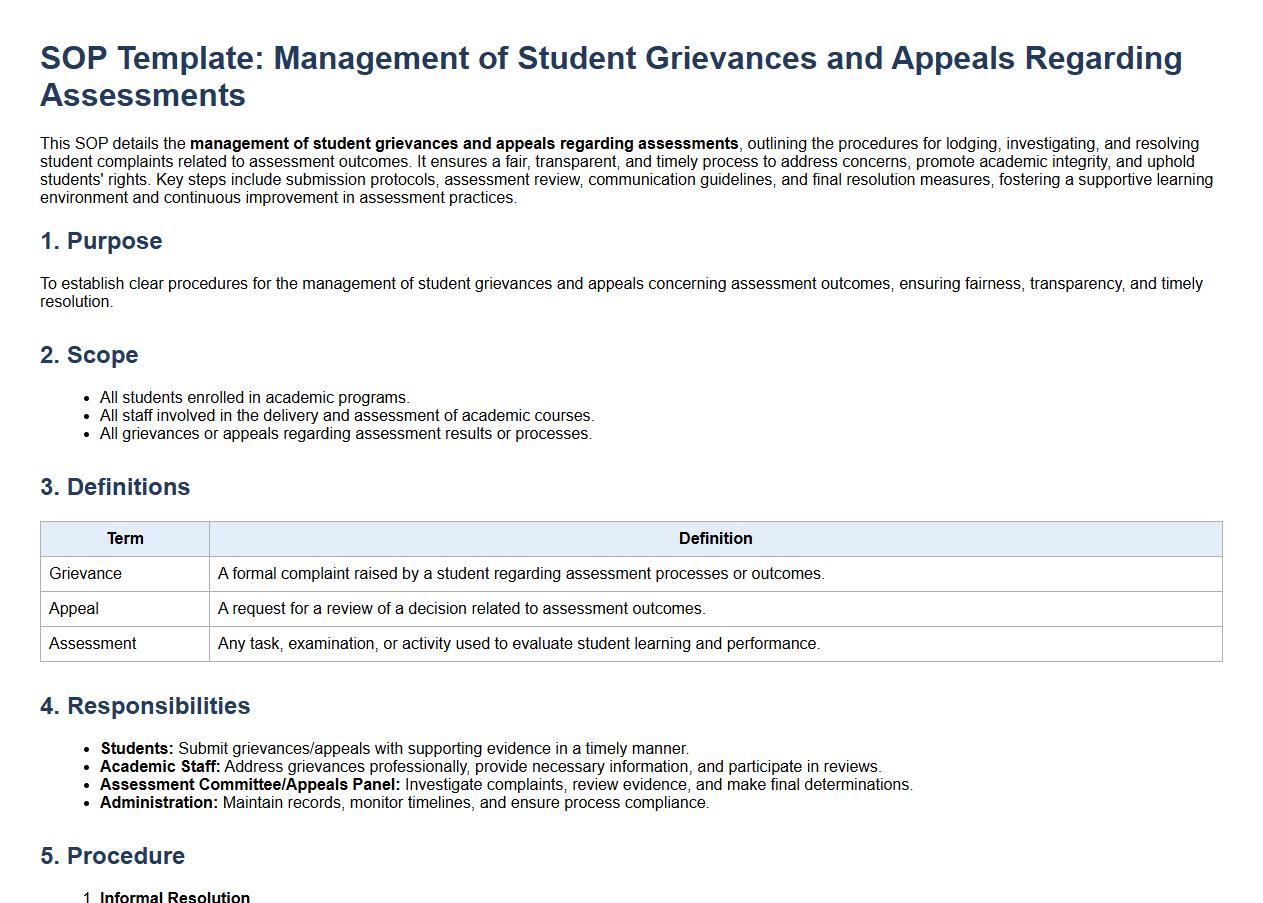This screenshot has height=903, width=1263.
Task: Click the 'All grievances or appeals' scope bullet
Action: tap(345, 434)
